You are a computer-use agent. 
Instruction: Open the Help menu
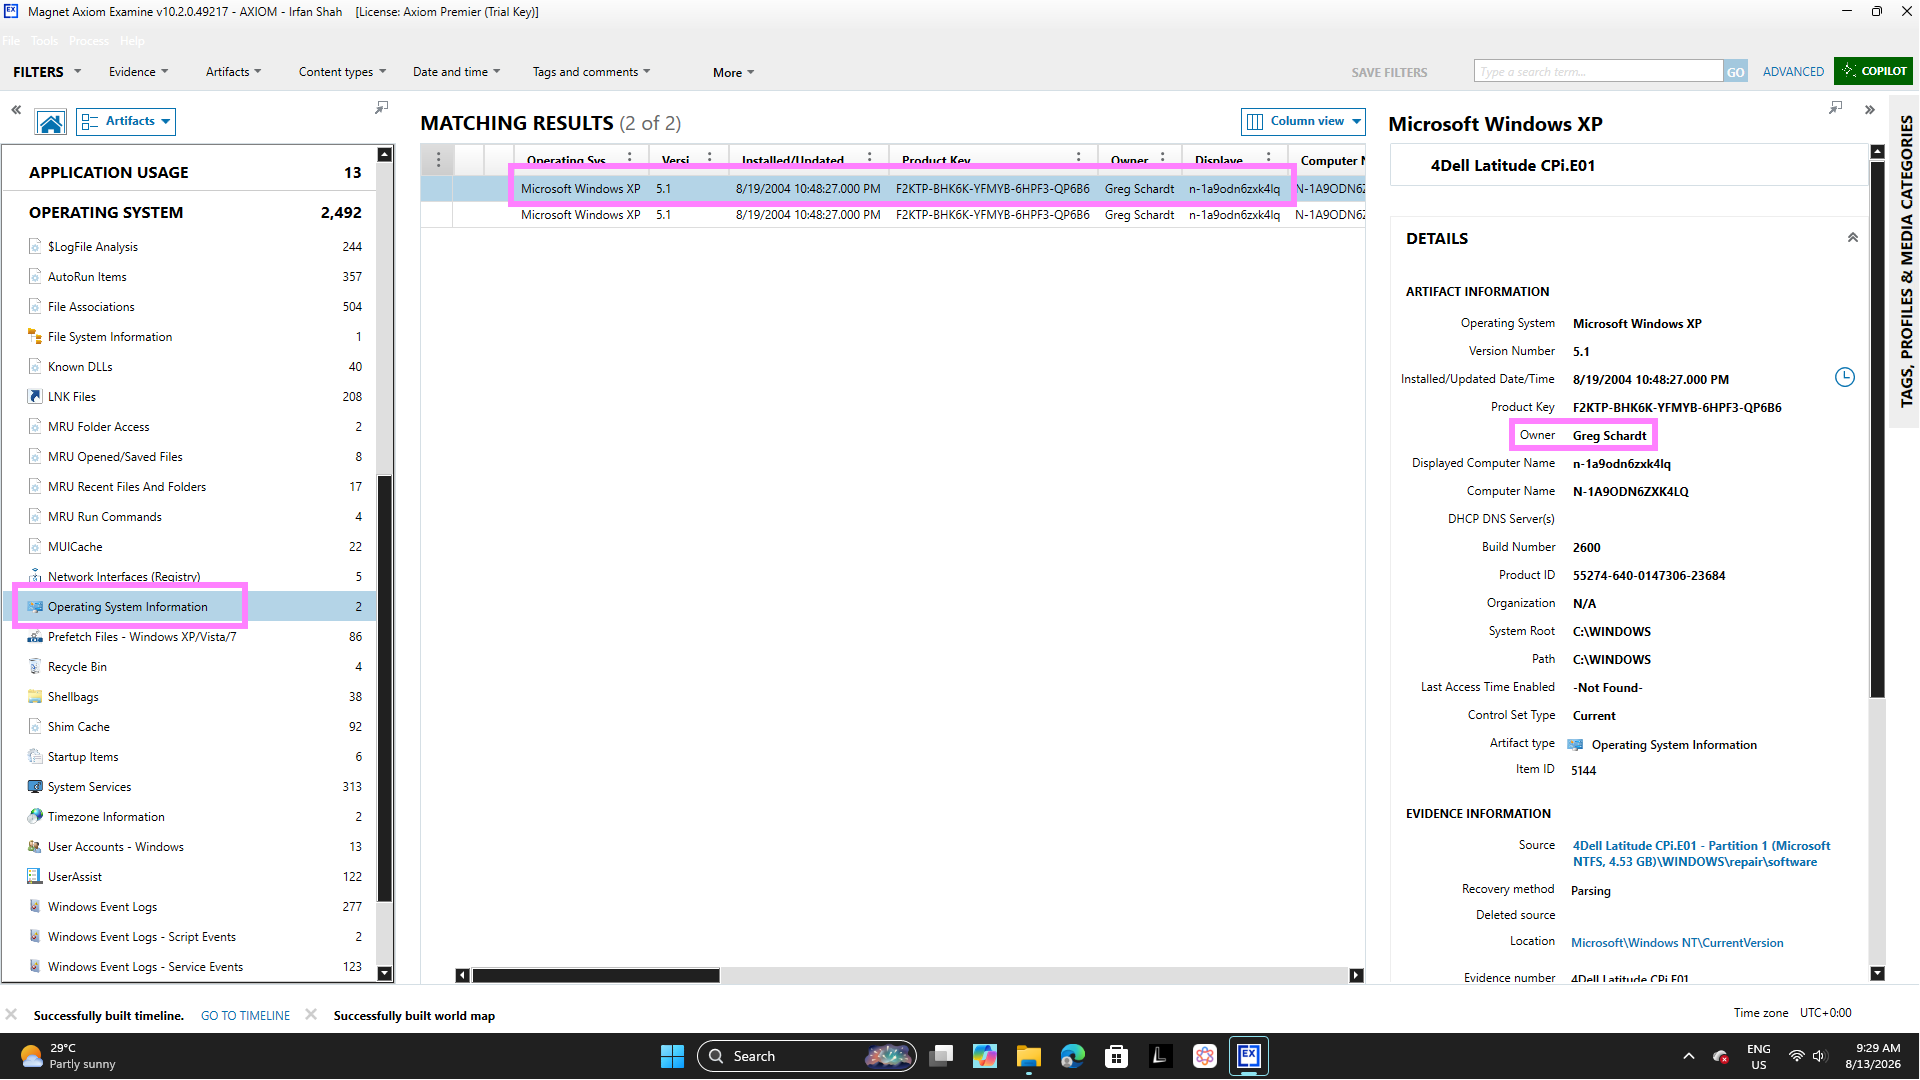point(132,41)
